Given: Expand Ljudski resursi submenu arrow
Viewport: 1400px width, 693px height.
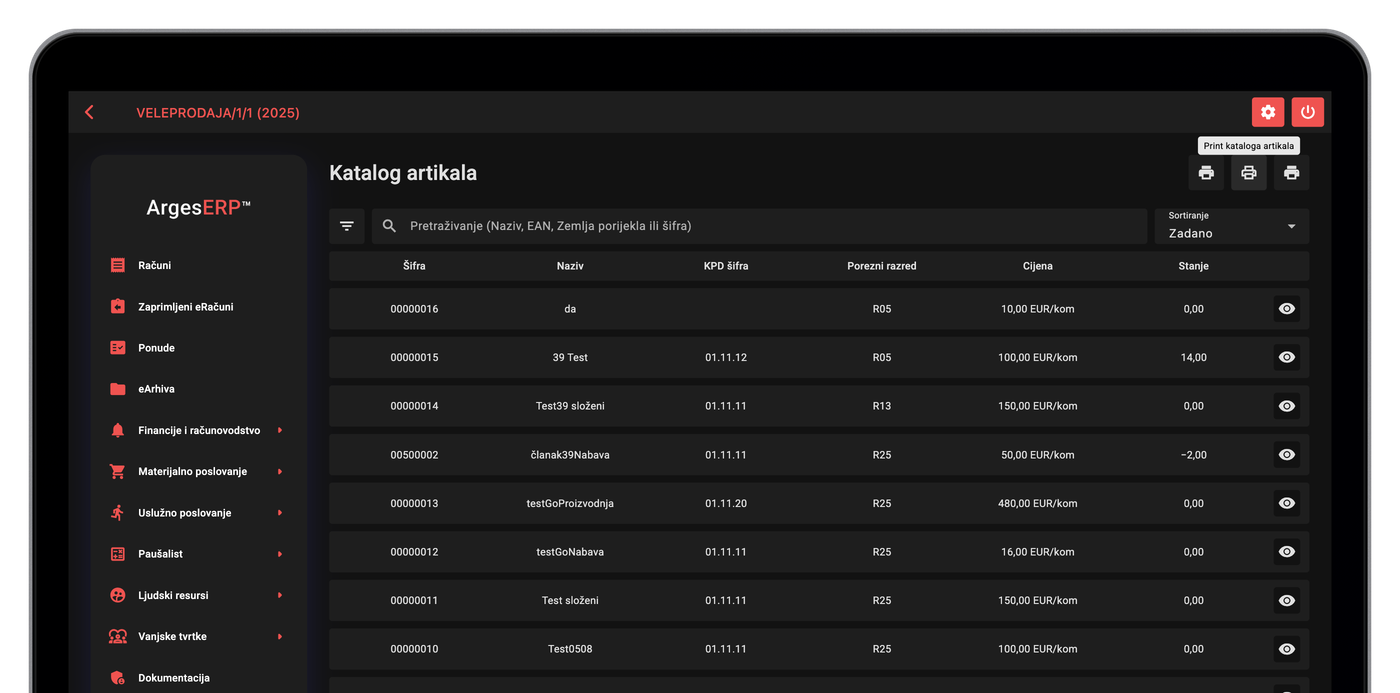Looking at the screenshot, I should click(x=280, y=595).
